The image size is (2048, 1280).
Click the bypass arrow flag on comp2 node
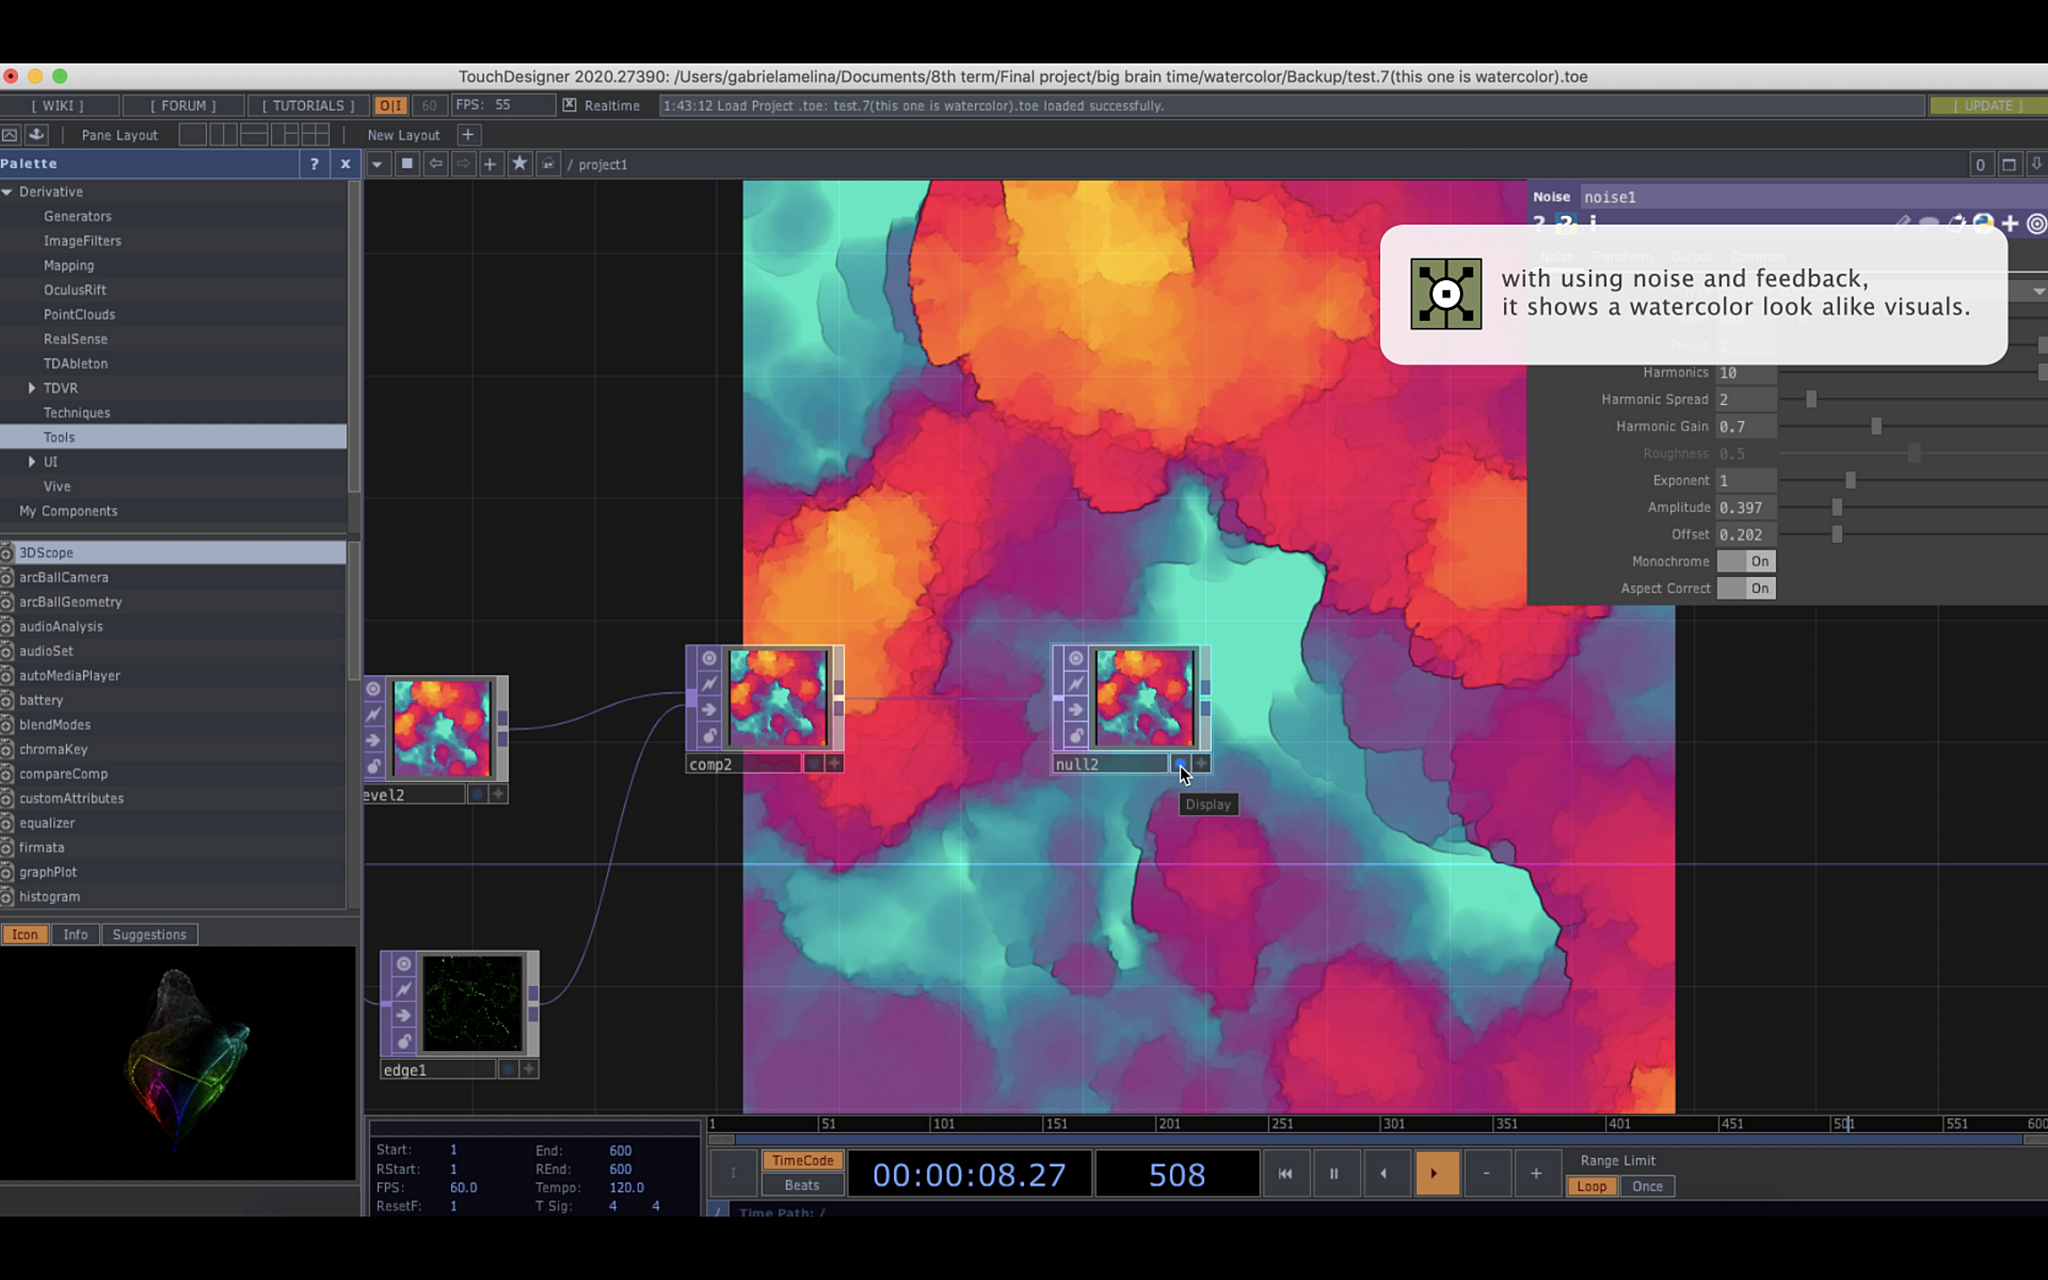click(x=709, y=710)
